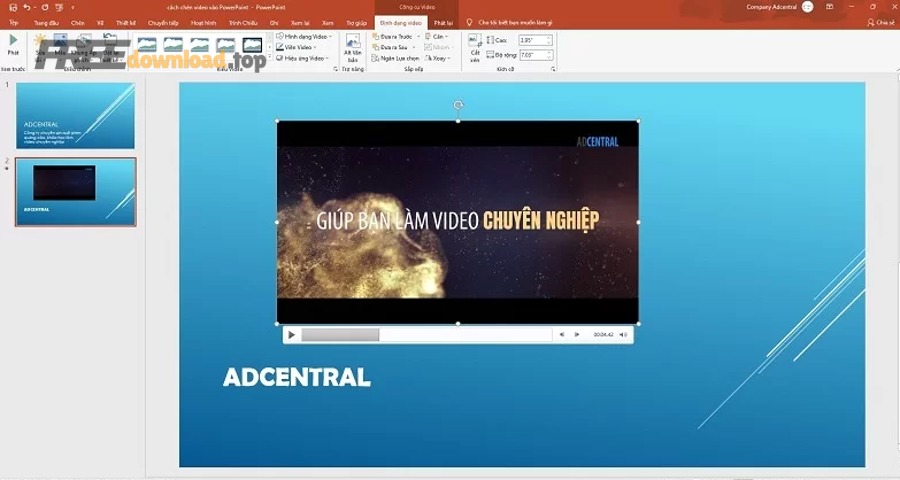
Task: Select slide 1 thumbnail in the slide panel
Action: (75, 116)
